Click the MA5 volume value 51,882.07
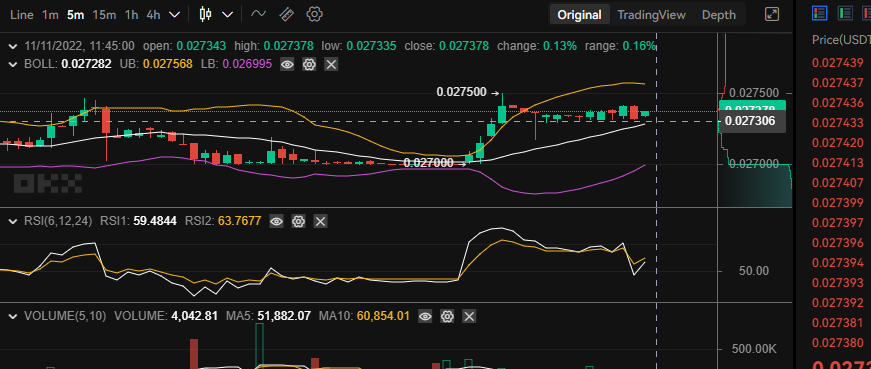This screenshot has width=871, height=369. point(284,317)
